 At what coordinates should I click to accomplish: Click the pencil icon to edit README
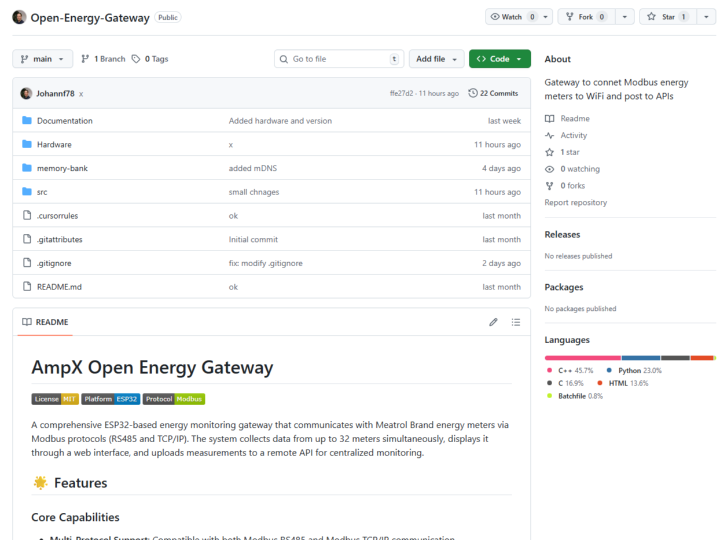493,322
